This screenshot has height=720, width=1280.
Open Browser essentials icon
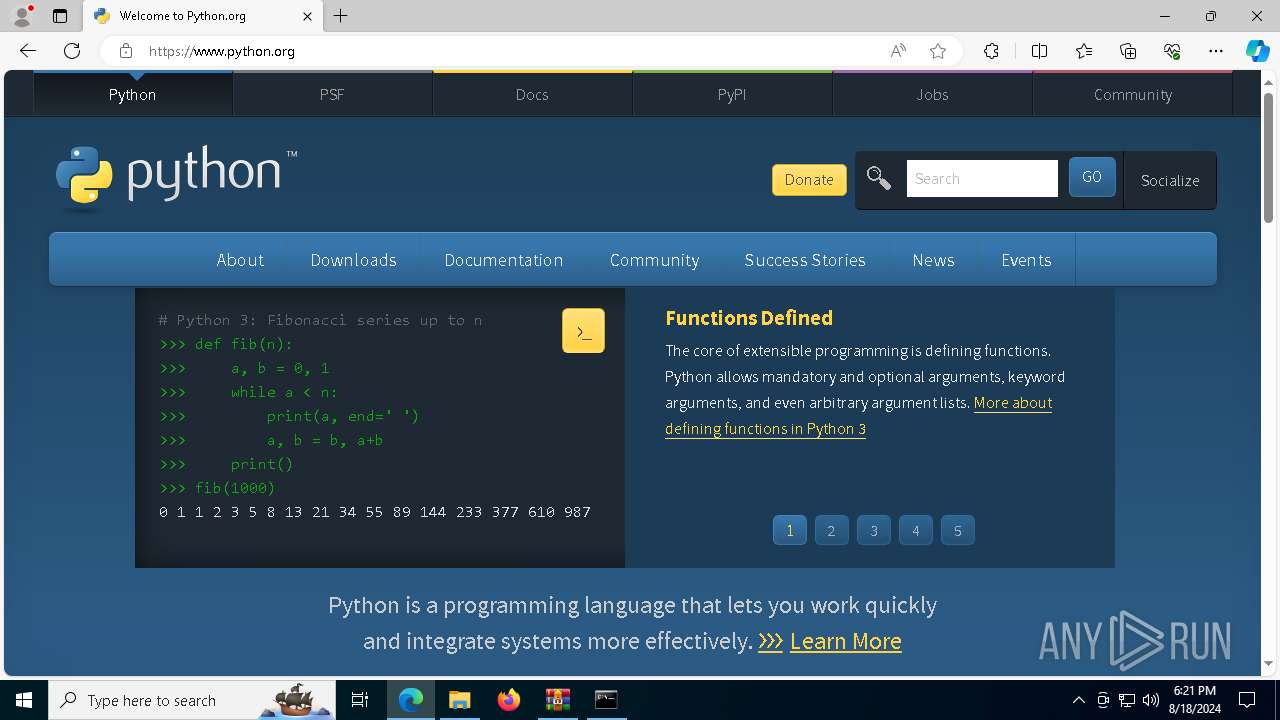click(x=1172, y=51)
